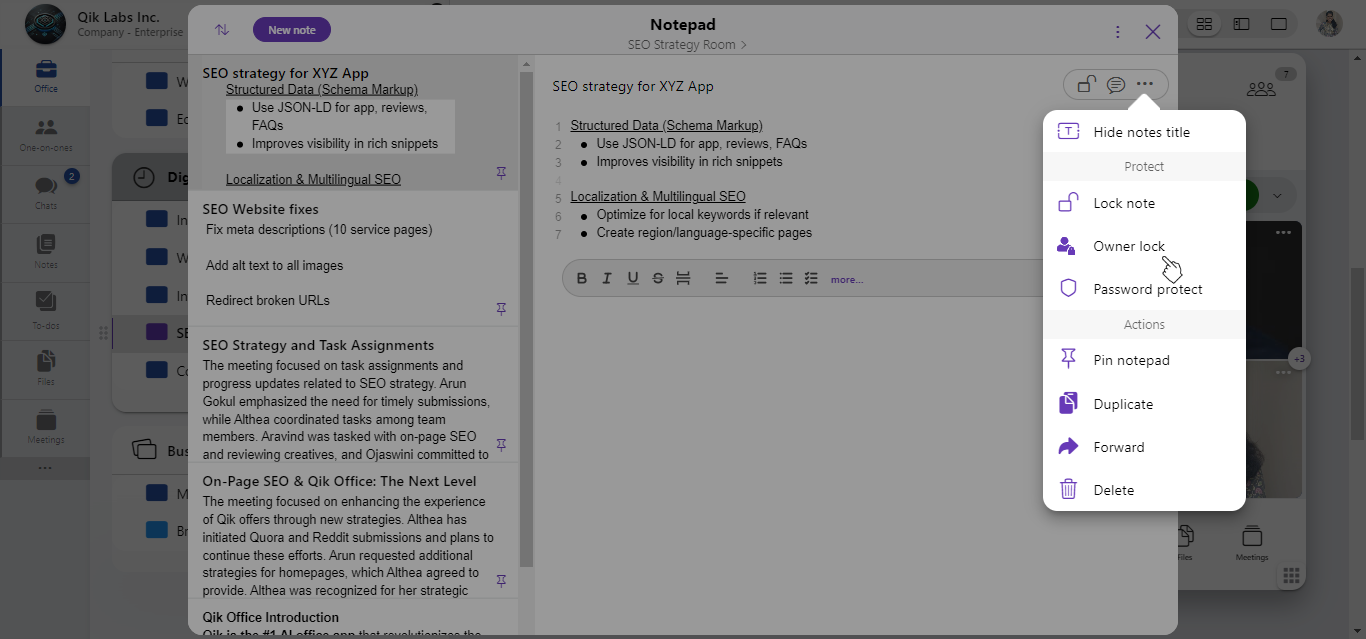
Task: Click the sort notes arrows icon
Action: click(222, 30)
